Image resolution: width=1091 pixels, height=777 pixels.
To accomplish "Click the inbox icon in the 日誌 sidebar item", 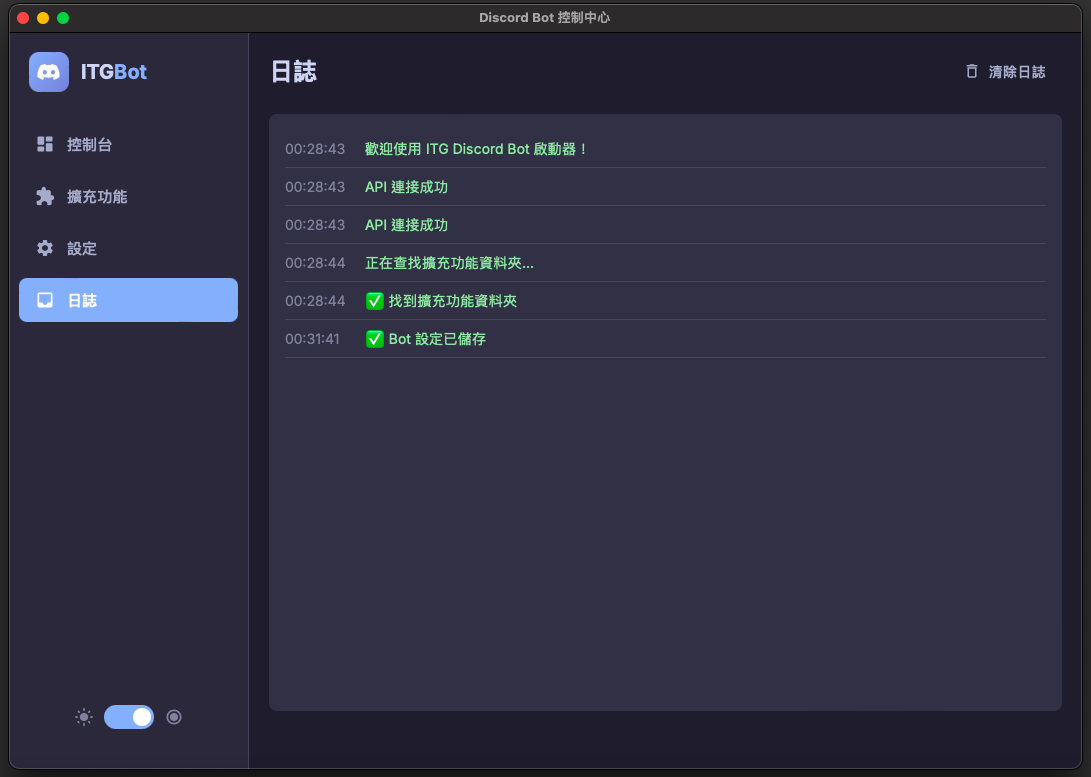I will 45,301.
